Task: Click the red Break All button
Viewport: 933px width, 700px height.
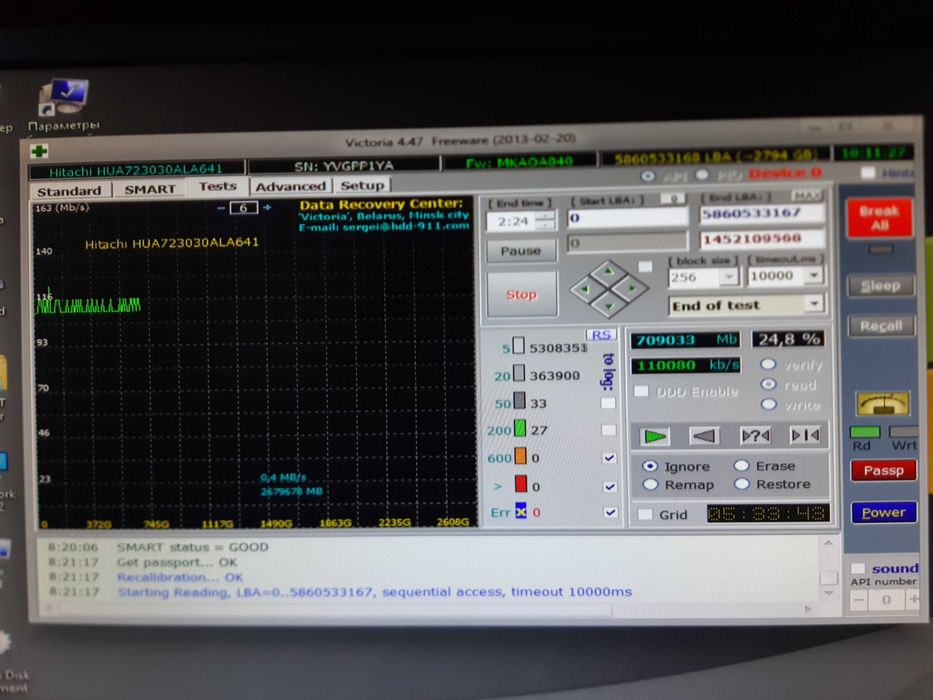Action: 879,218
